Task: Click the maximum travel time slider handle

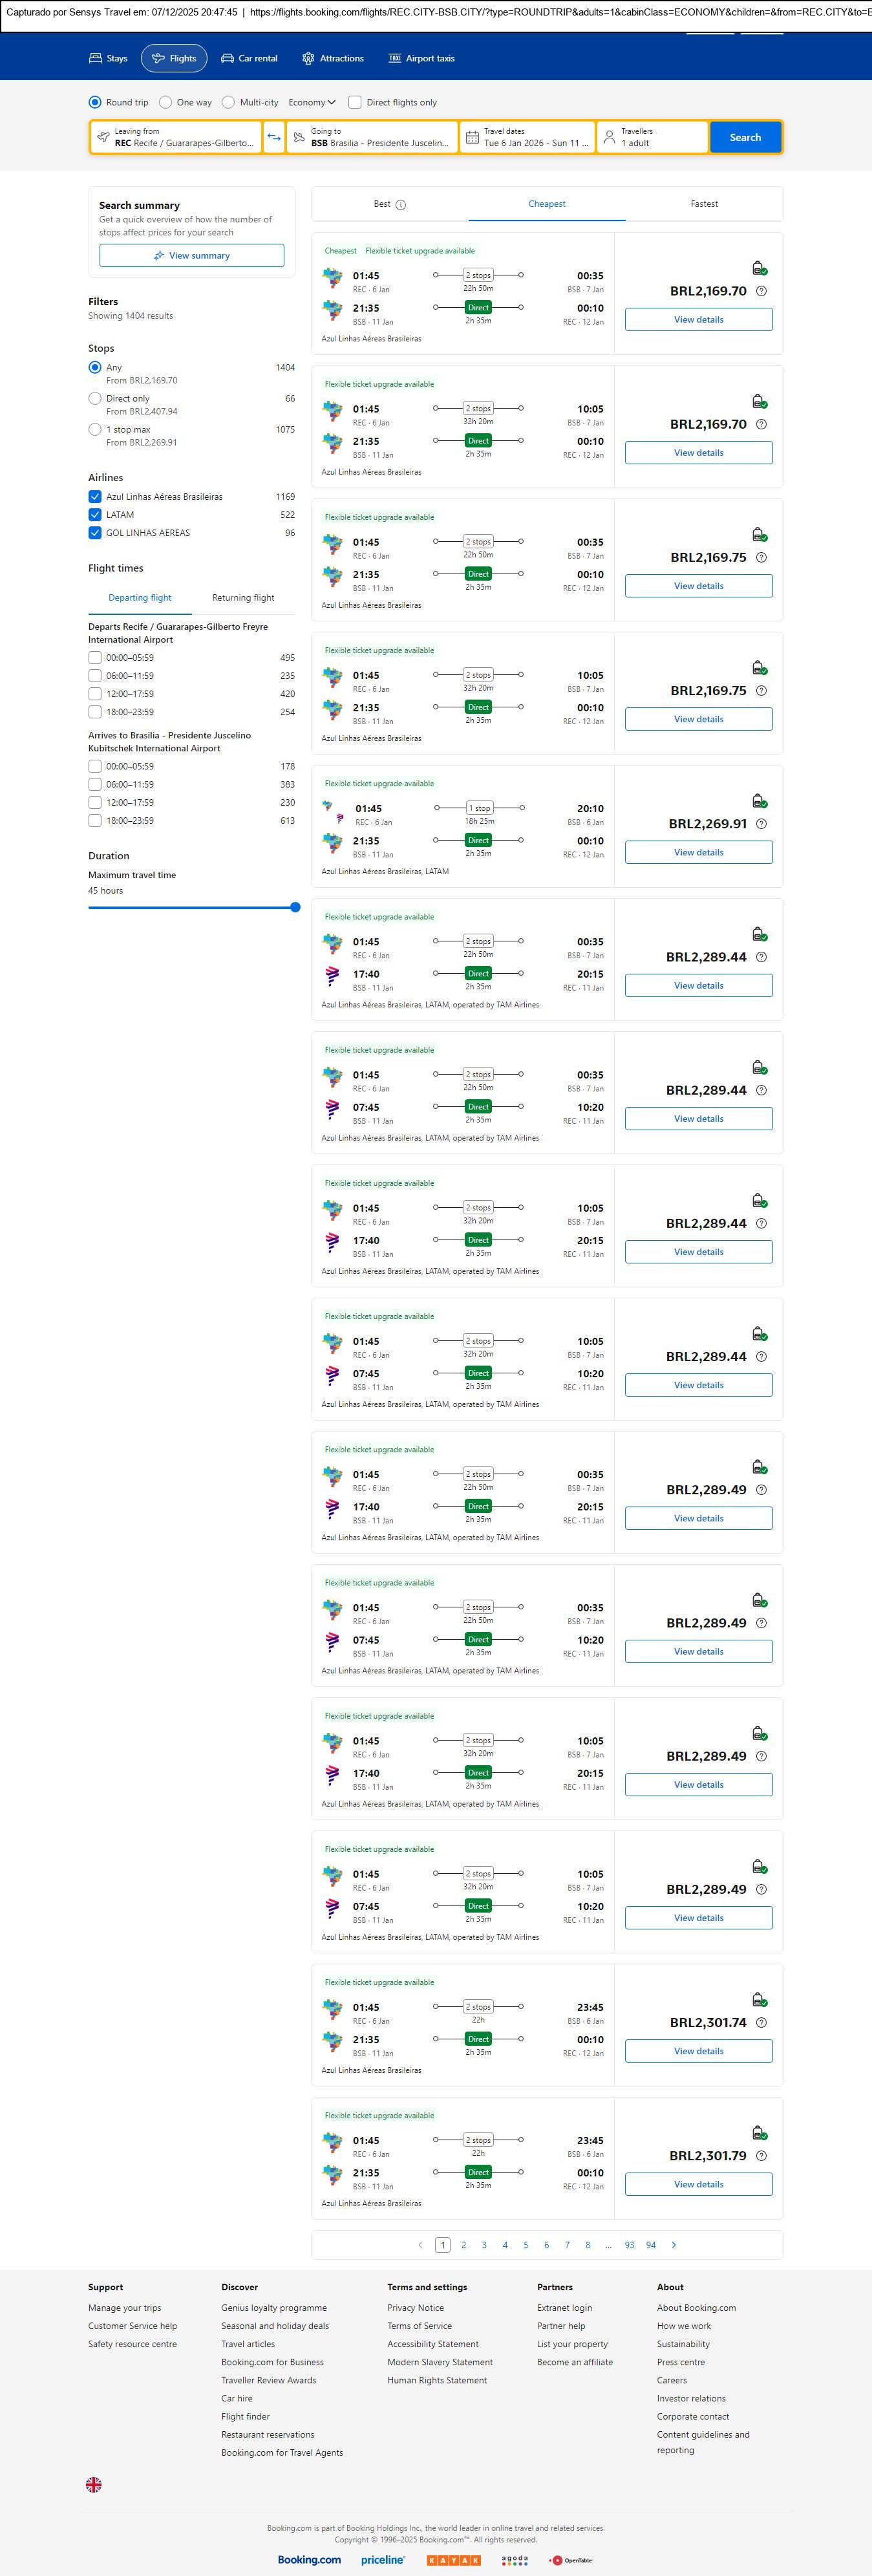Action: [295, 907]
